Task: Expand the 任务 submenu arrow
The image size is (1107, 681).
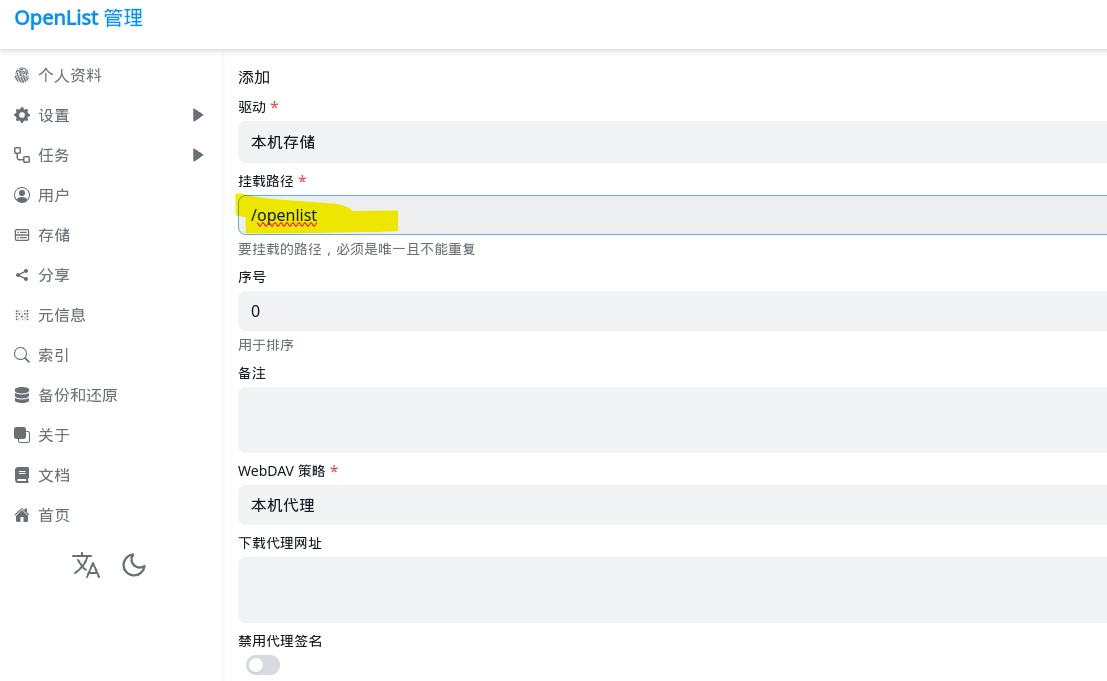Action: (x=198, y=155)
